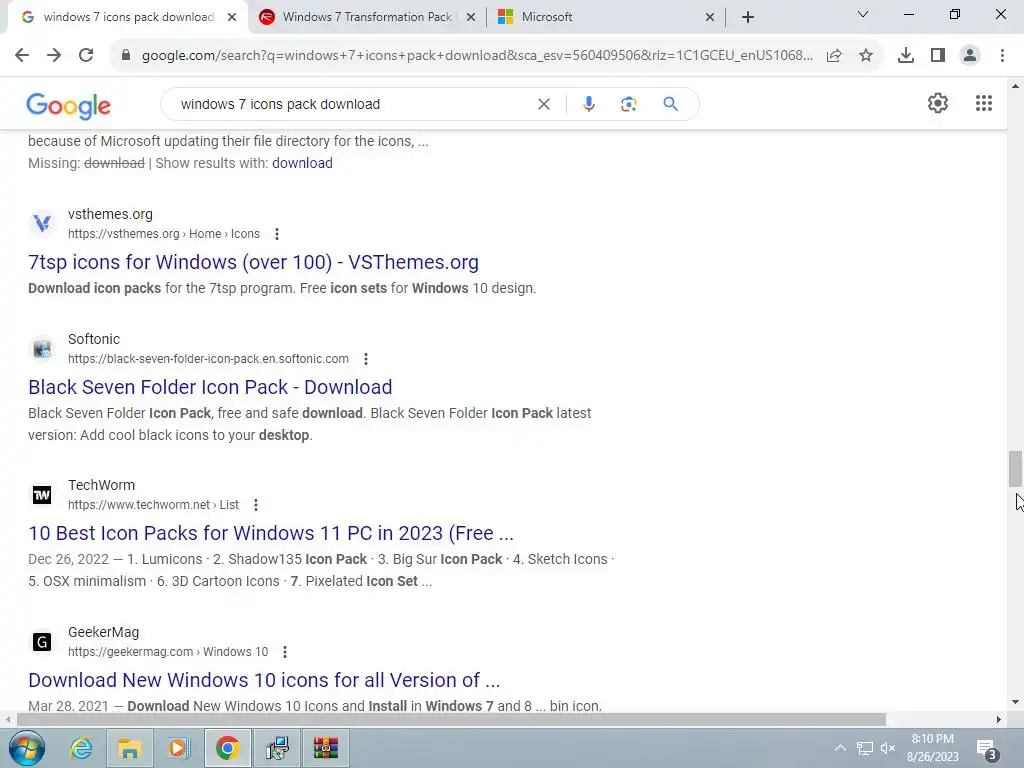Image resolution: width=1024 pixels, height=768 pixels.
Task: Open Windows Media Player from taskbar
Action: 178,748
